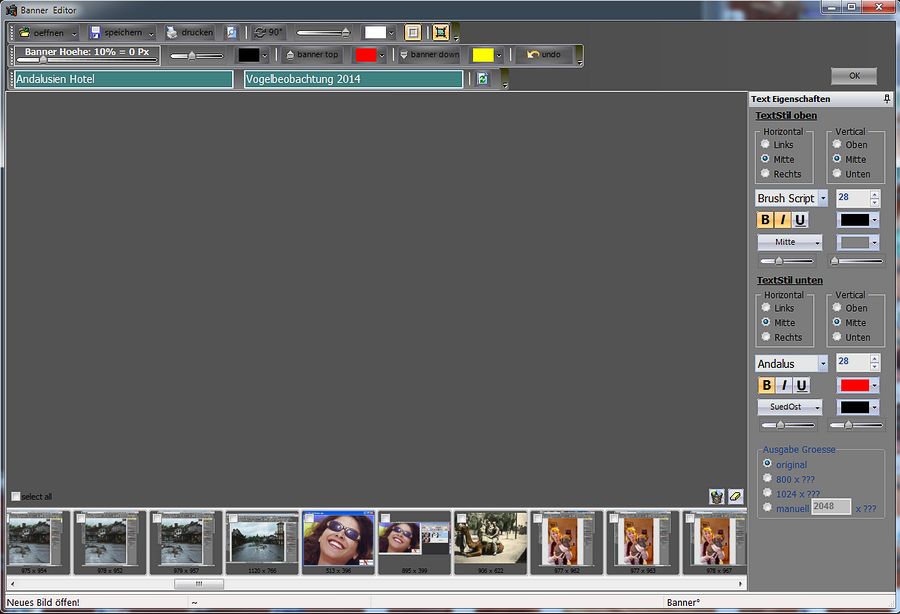Click the trash bin icon above thumbnails

716,496
